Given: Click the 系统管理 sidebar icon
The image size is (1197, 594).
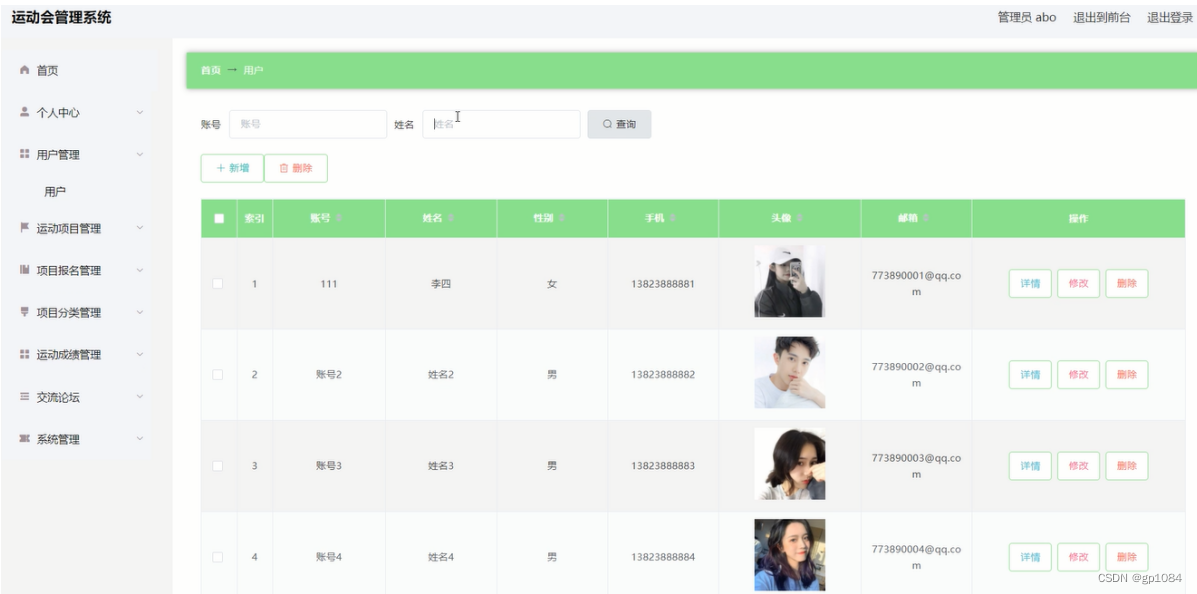Looking at the screenshot, I should pyautogui.click(x=25, y=438).
